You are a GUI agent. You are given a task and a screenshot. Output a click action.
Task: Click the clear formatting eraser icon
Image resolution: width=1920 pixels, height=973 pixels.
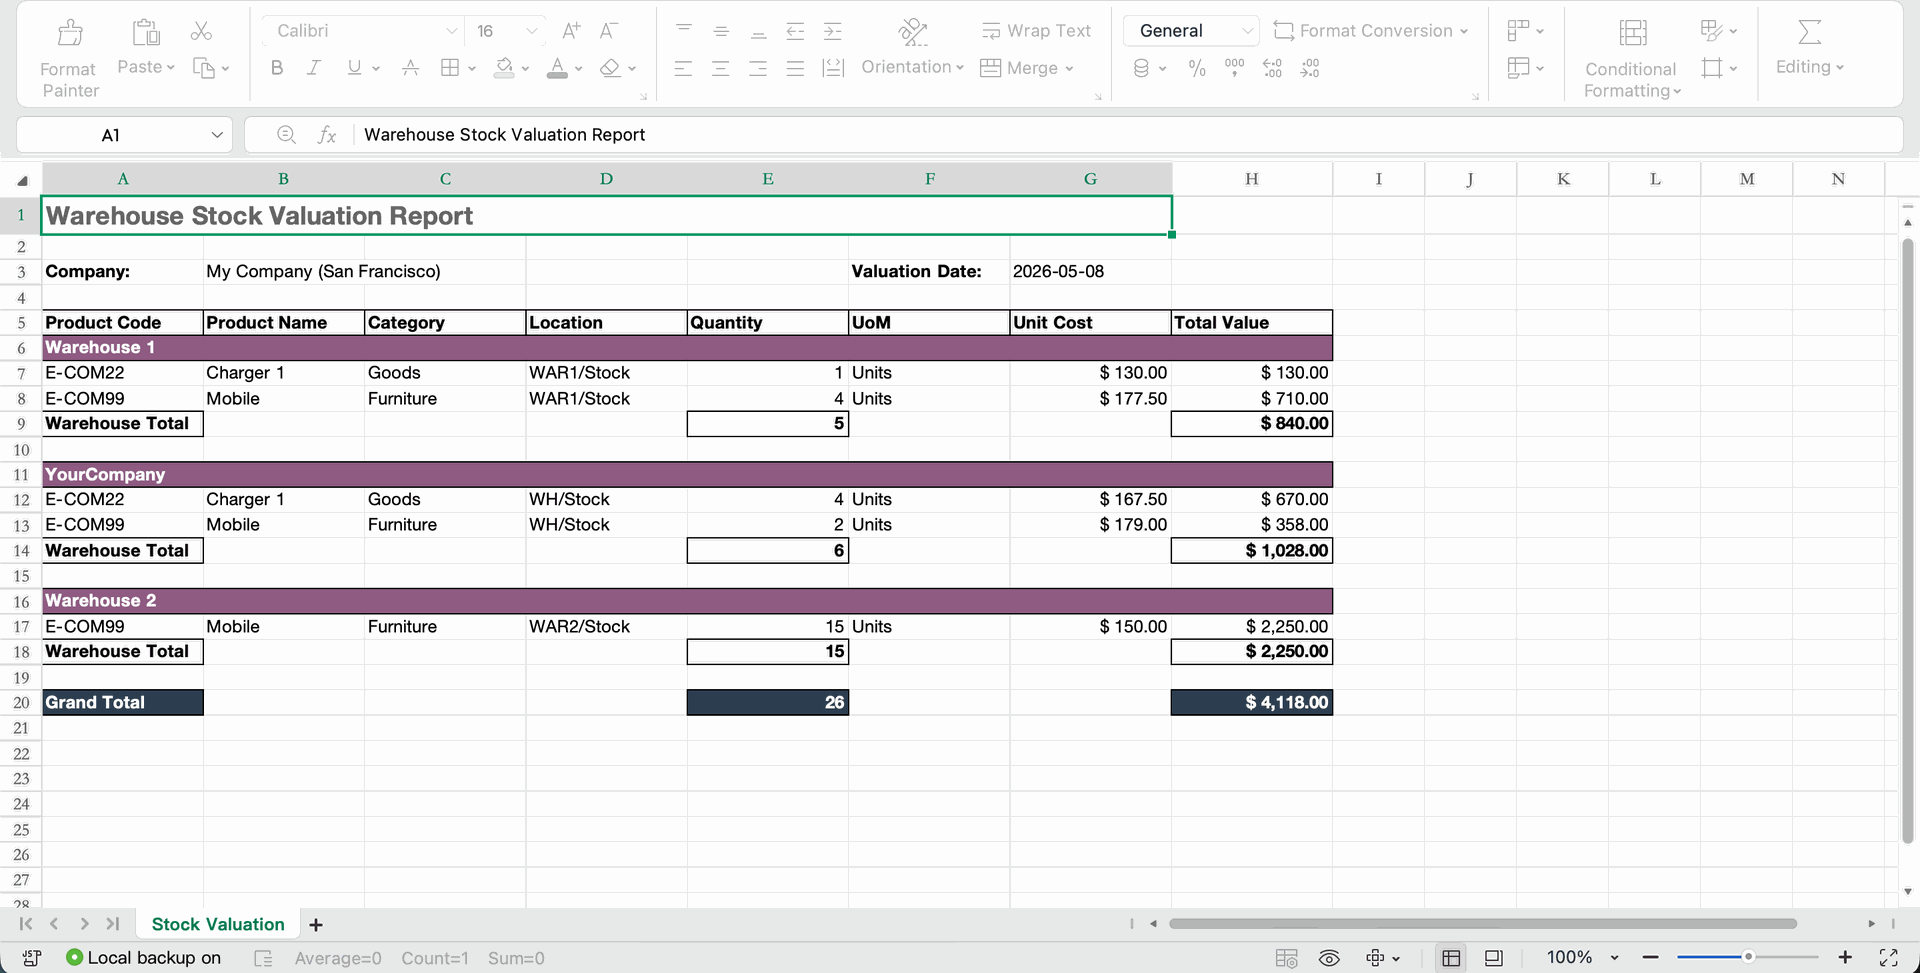click(x=610, y=68)
